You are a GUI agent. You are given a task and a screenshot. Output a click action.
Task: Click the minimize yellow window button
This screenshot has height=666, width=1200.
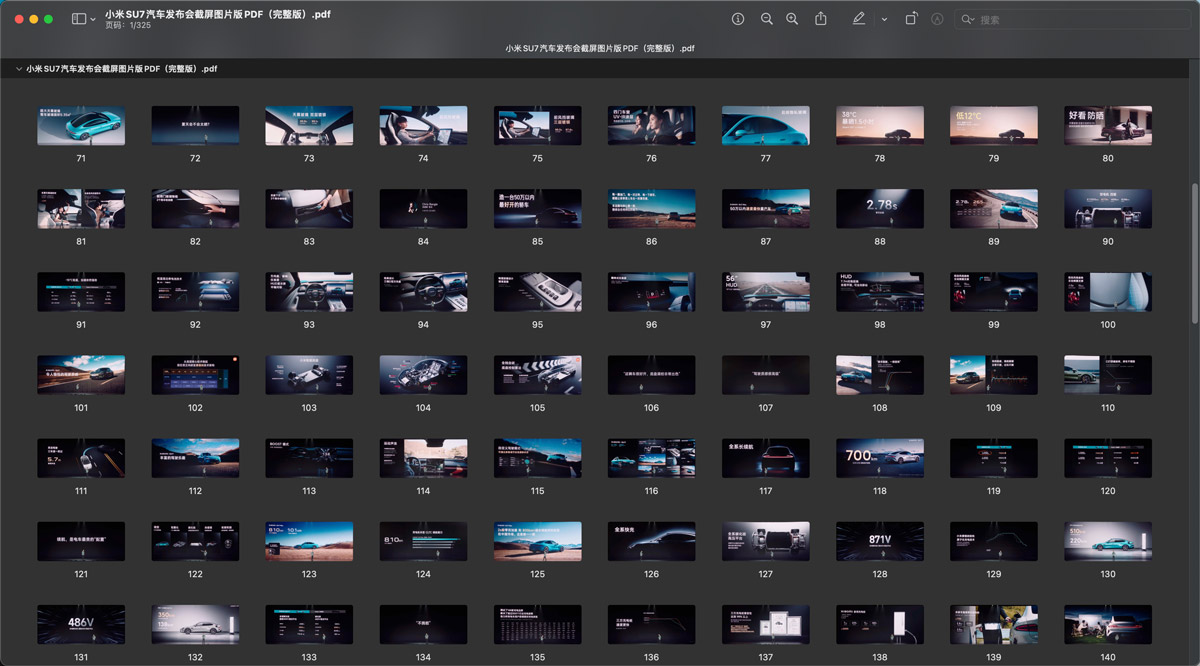point(34,19)
